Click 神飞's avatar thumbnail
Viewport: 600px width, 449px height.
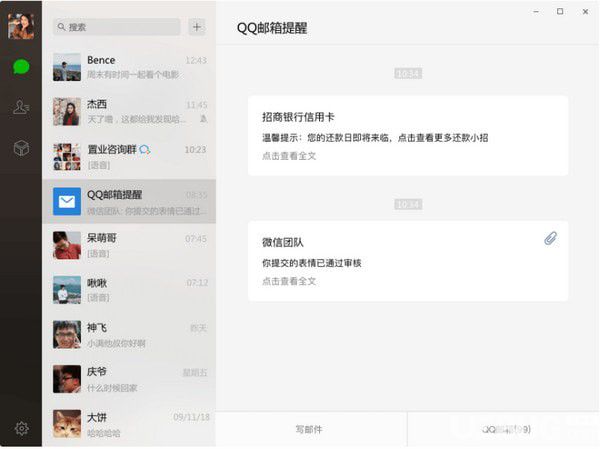[67, 335]
